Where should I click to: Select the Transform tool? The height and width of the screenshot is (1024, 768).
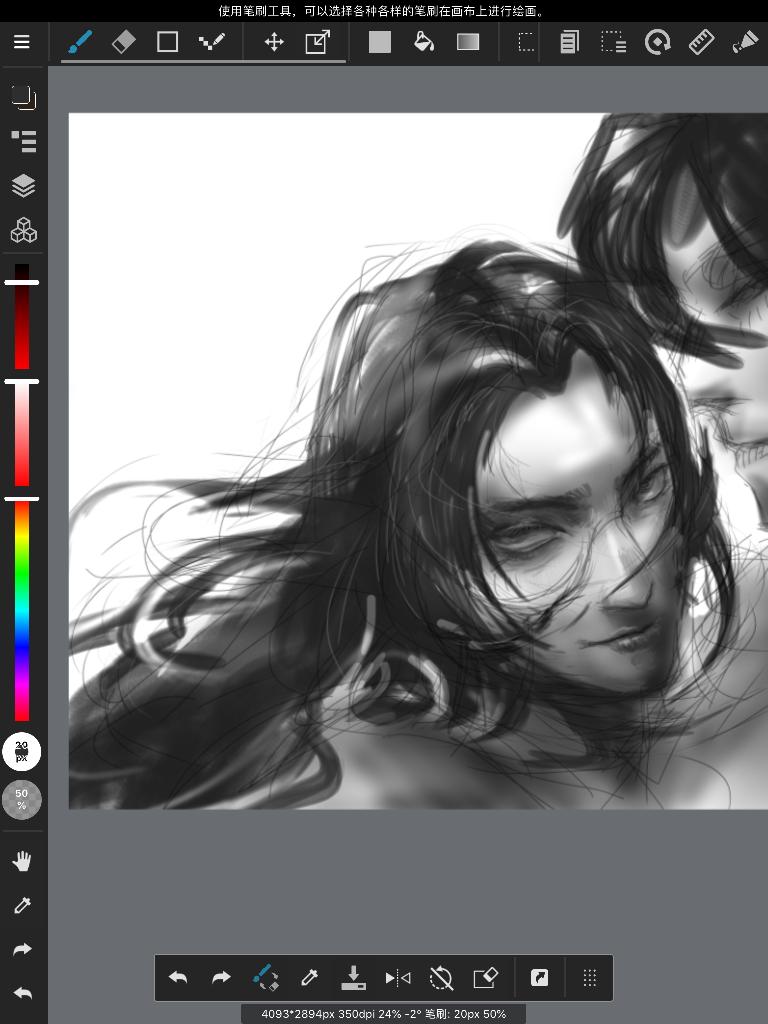click(x=317, y=42)
